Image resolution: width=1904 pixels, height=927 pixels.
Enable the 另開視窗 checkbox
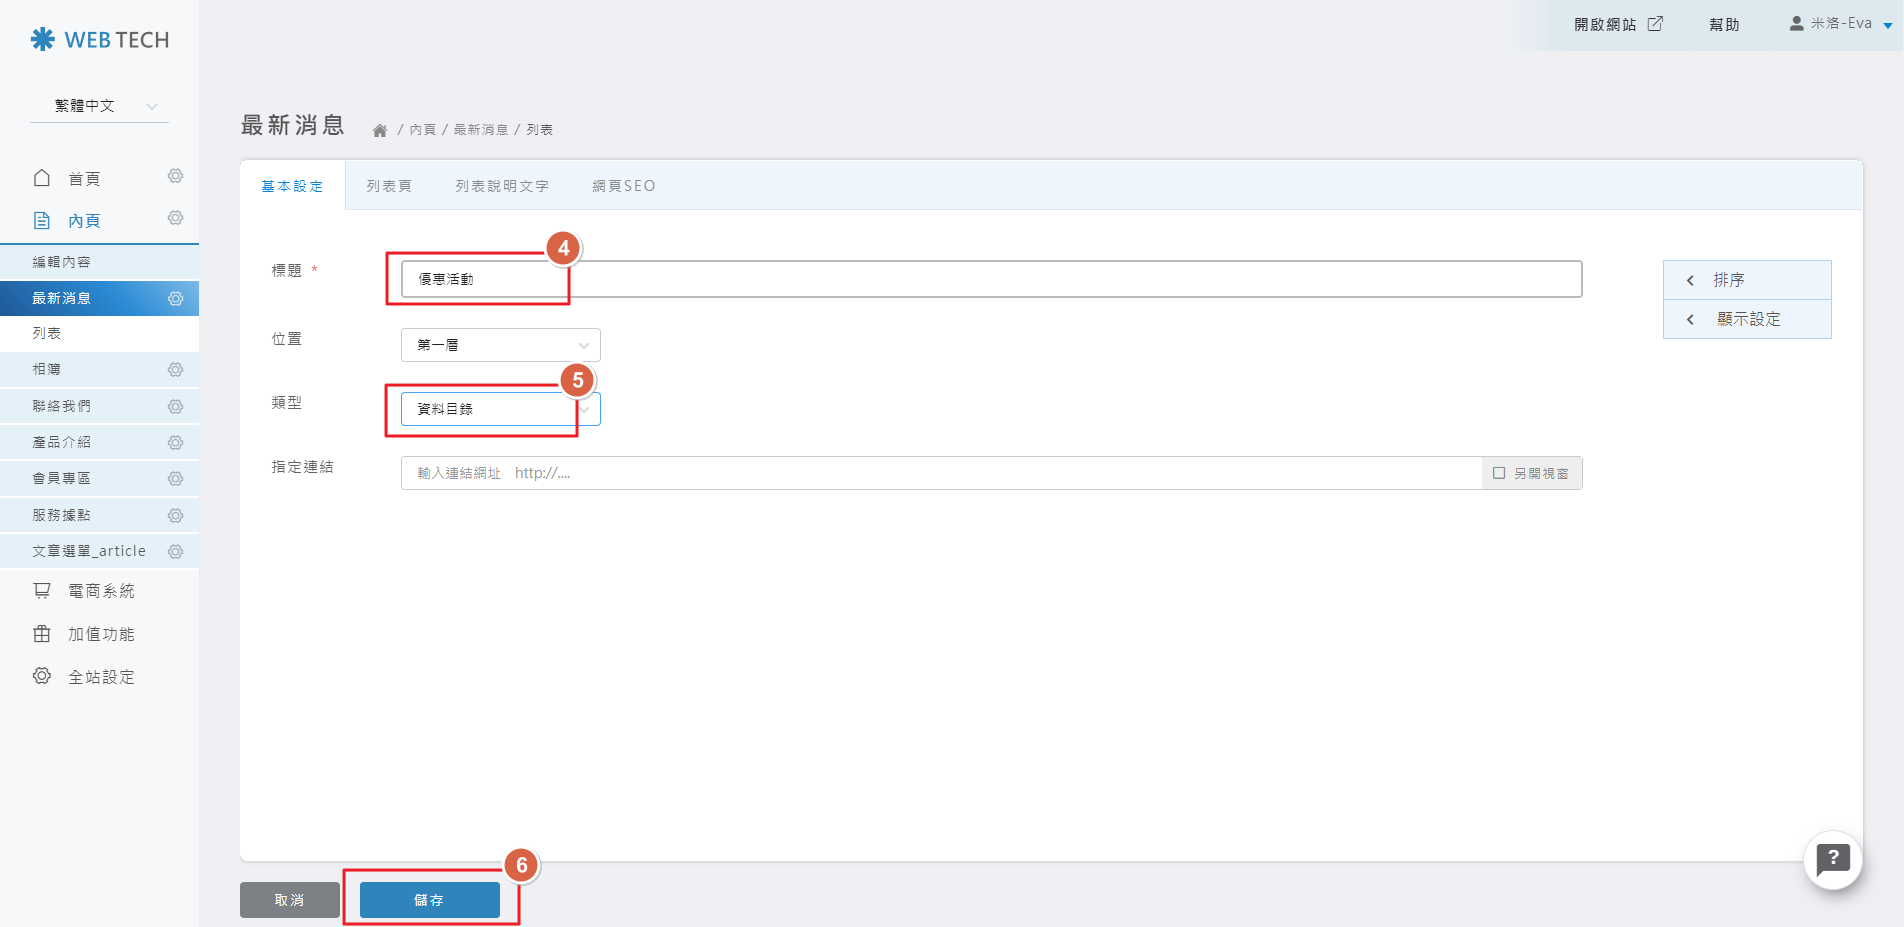click(1499, 473)
